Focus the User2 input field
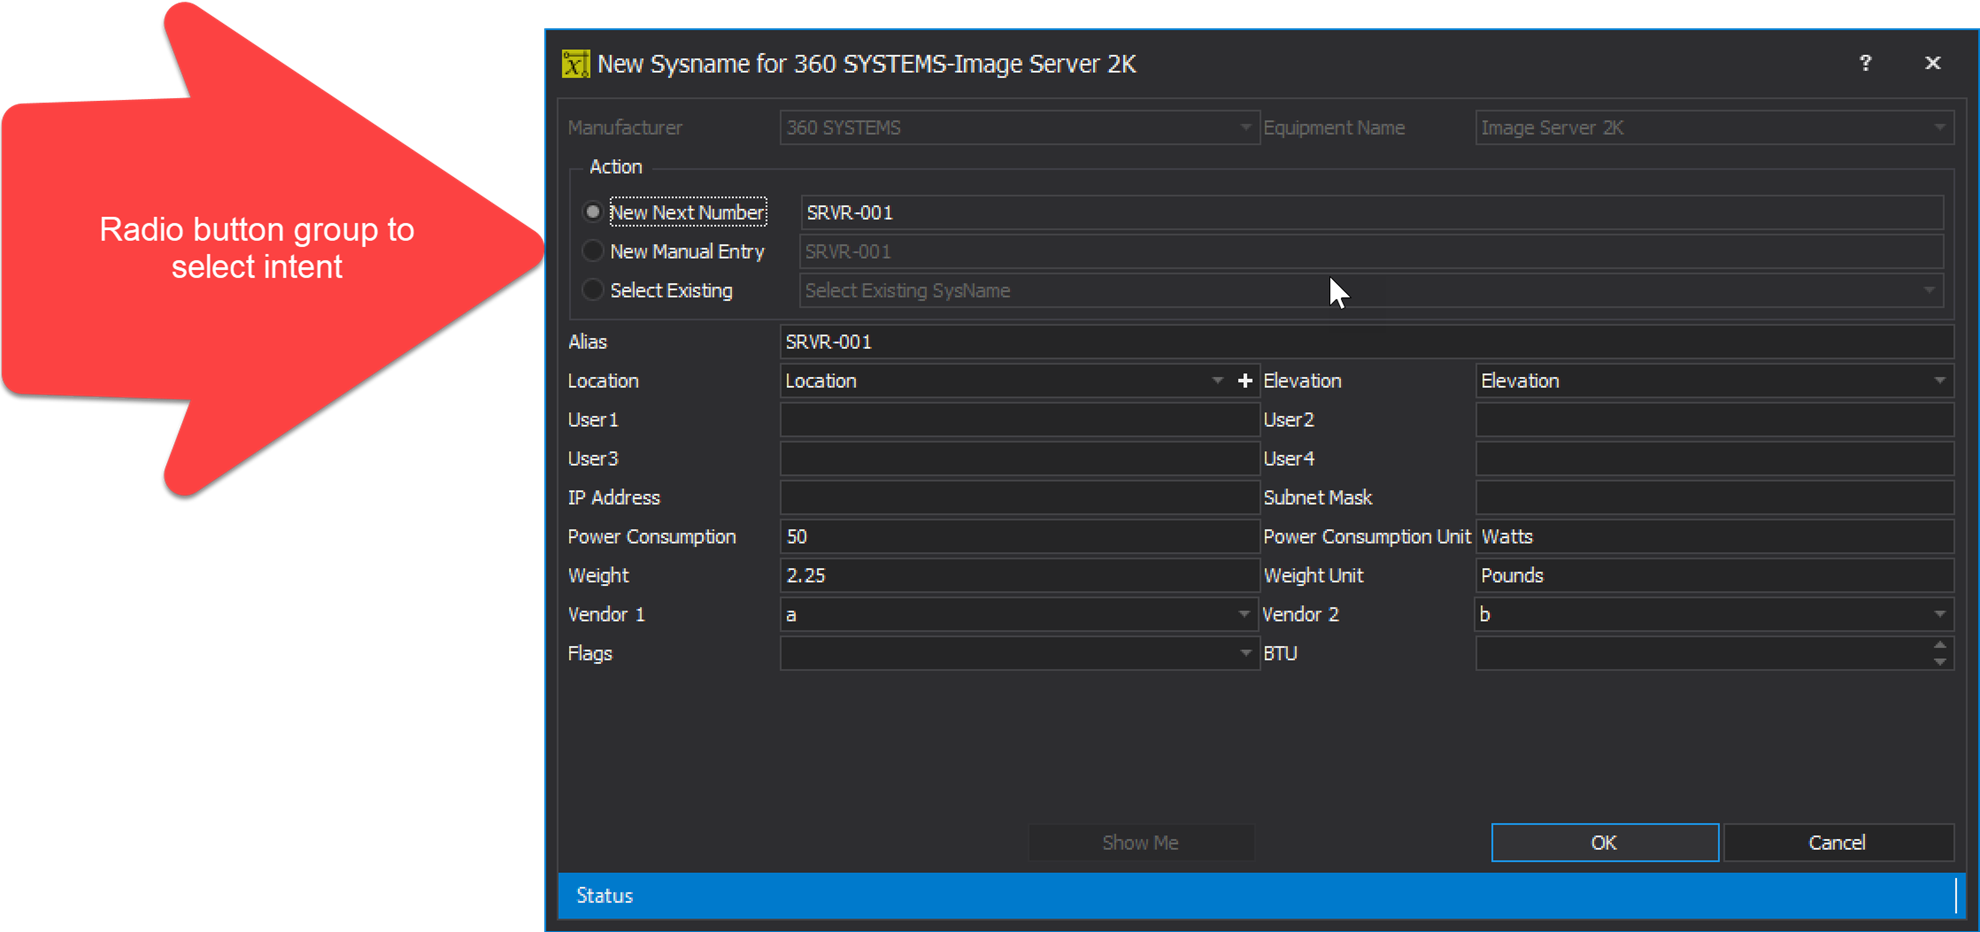The height and width of the screenshot is (932, 1980). [1714, 420]
